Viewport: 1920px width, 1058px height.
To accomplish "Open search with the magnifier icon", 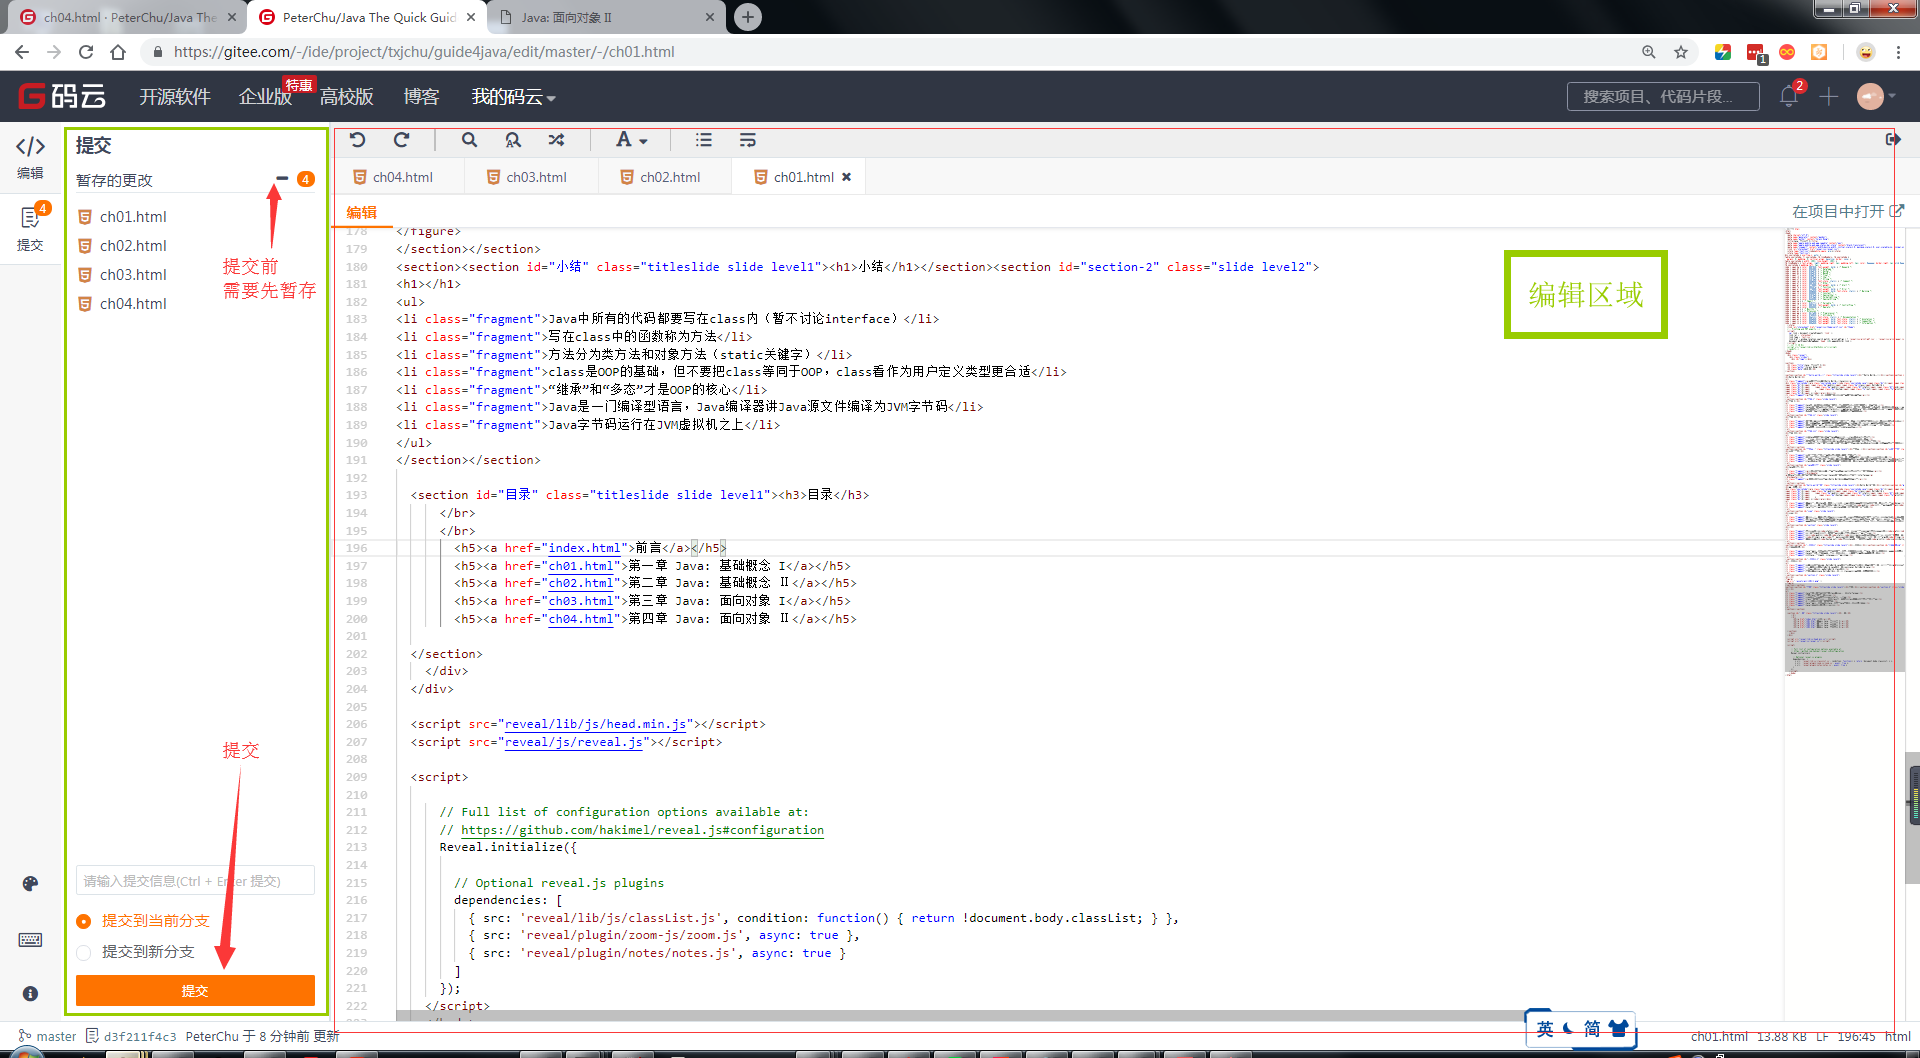I will click(x=469, y=140).
